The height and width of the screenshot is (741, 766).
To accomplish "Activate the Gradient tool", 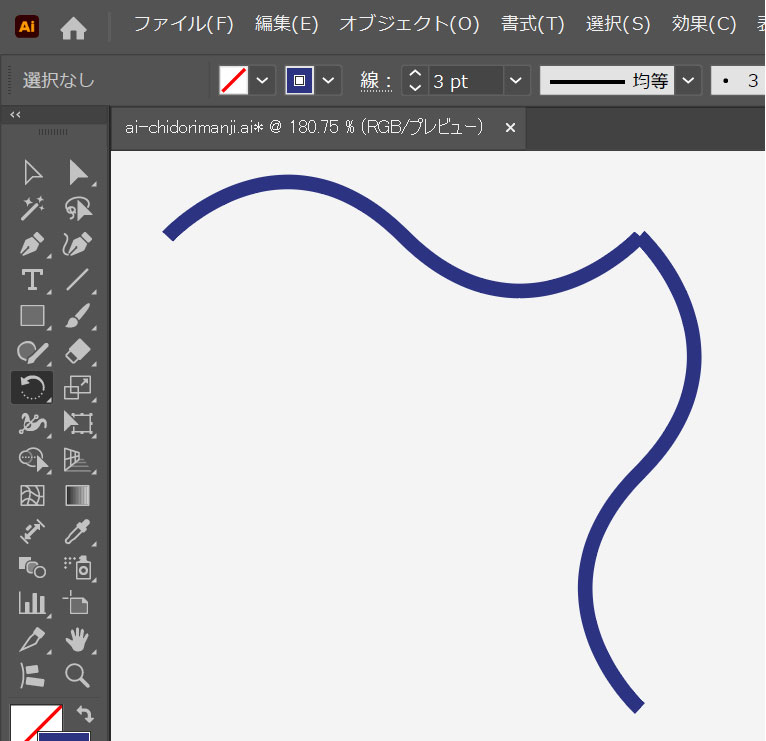I will point(77,496).
